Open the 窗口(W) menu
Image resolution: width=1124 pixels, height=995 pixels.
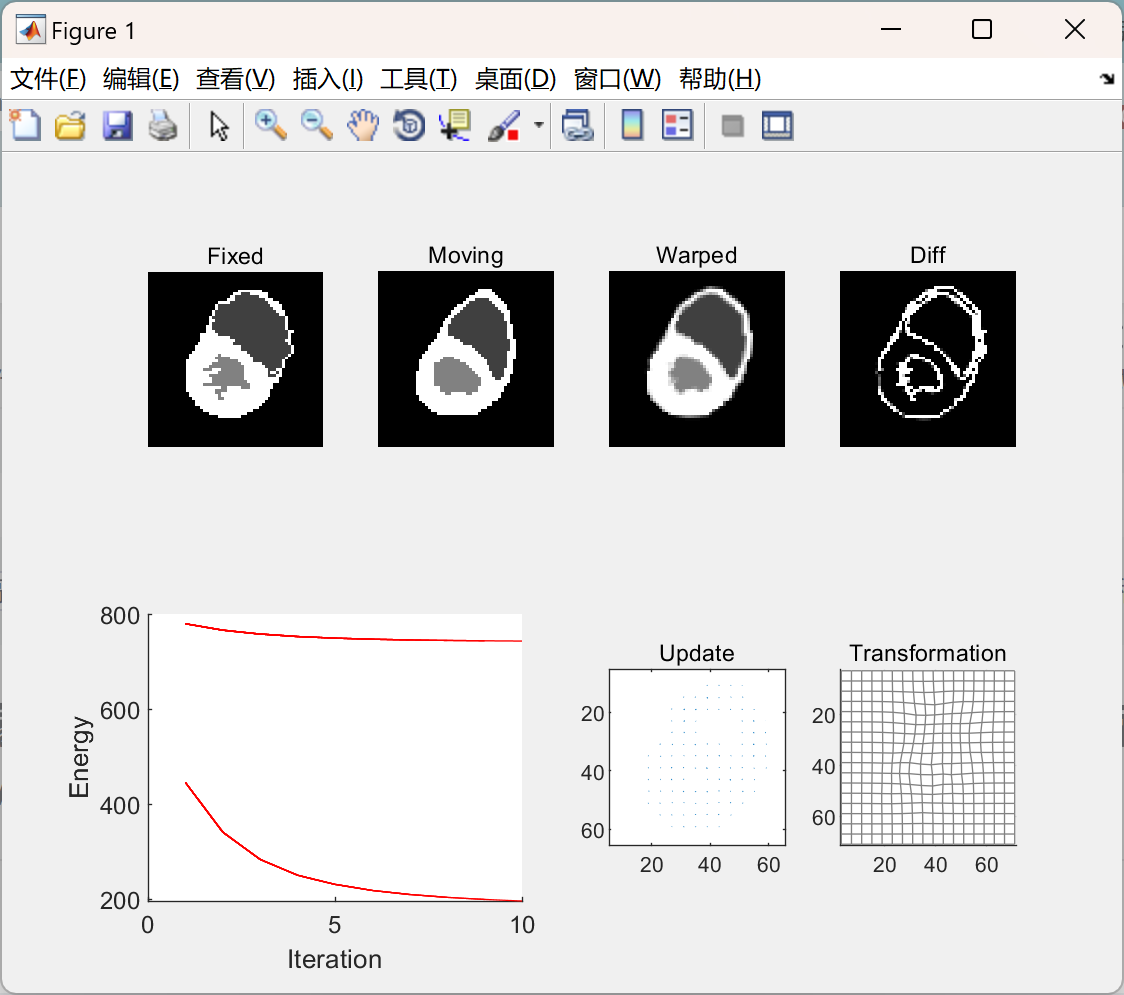617,78
